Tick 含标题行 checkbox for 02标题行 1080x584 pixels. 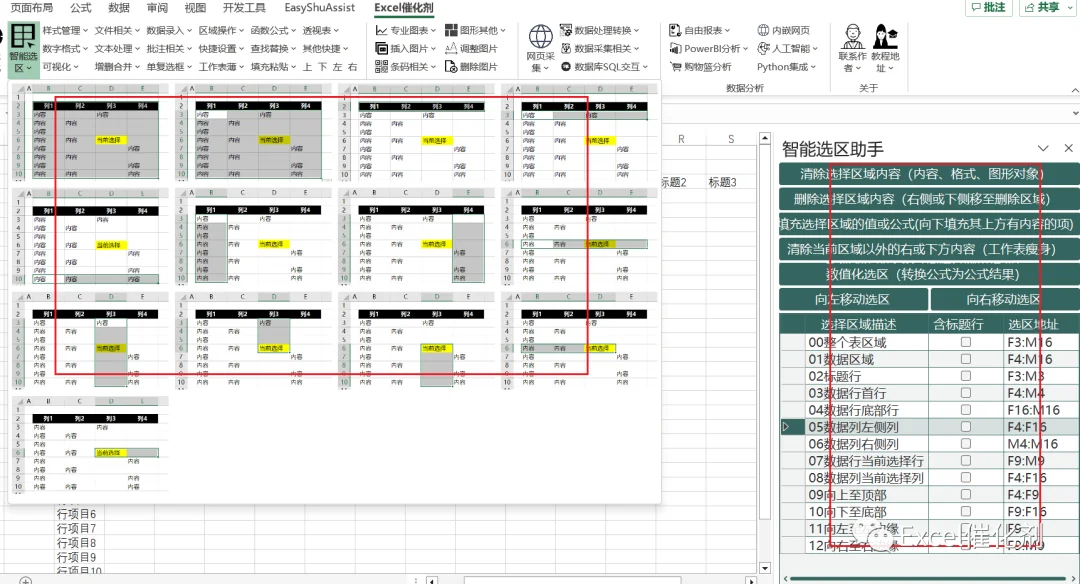tap(966, 376)
